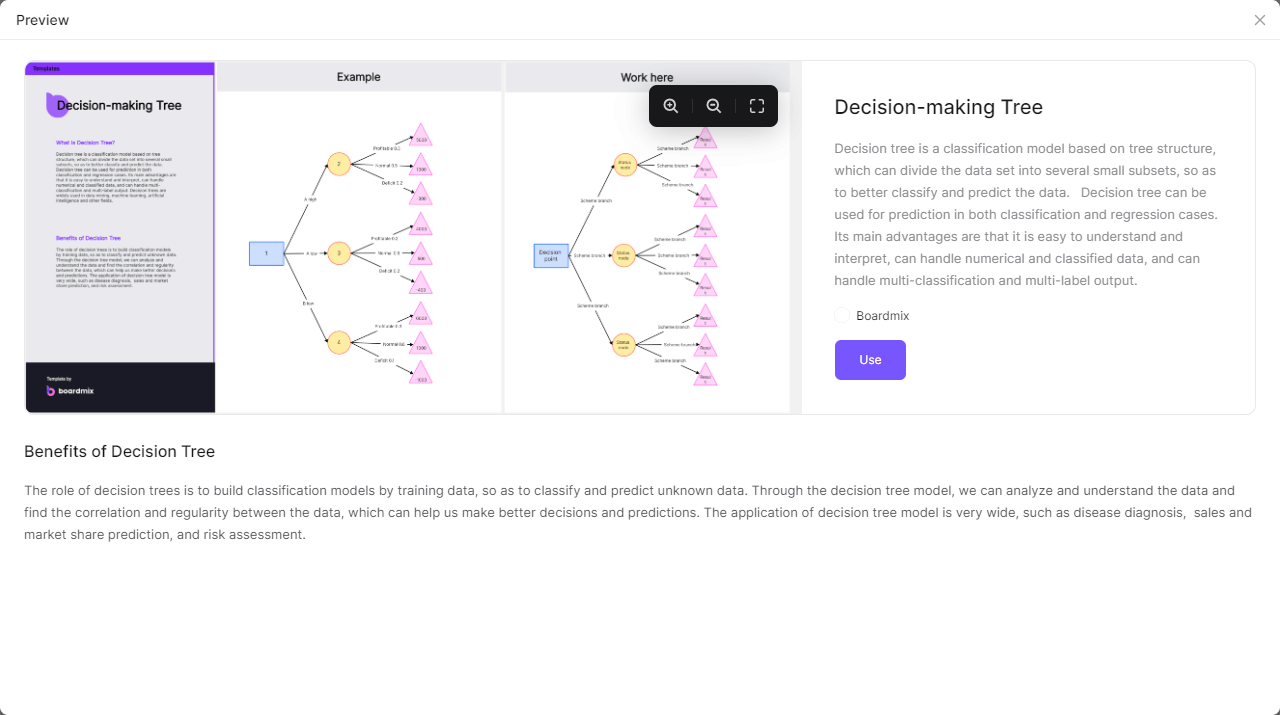1280x715 pixels.
Task: Click the blue Decision point rectangle
Action: click(551, 256)
